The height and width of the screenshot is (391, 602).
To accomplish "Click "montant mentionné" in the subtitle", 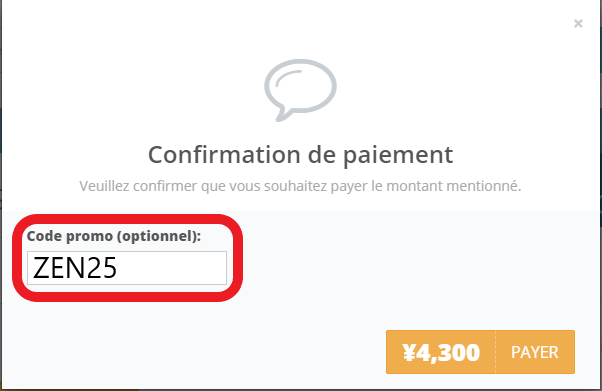I will (x=453, y=186).
